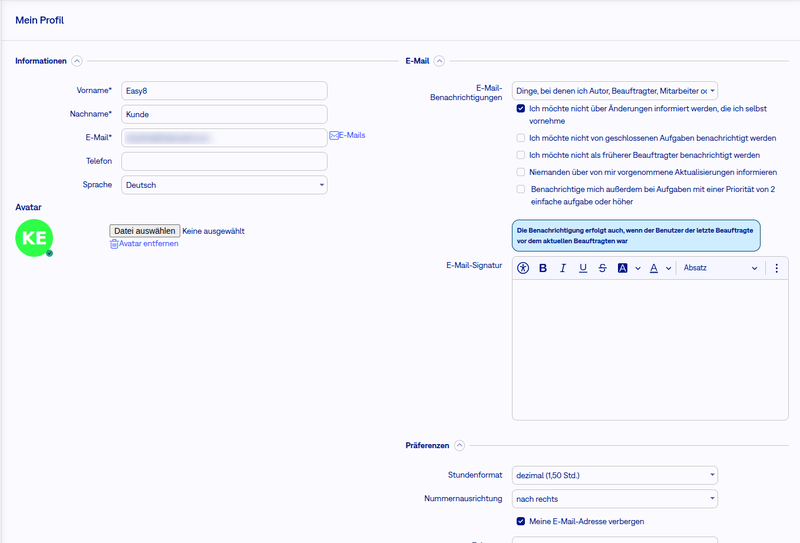The image size is (800, 543).
Task: Click the blue notification info box
Action: pyautogui.click(x=636, y=236)
